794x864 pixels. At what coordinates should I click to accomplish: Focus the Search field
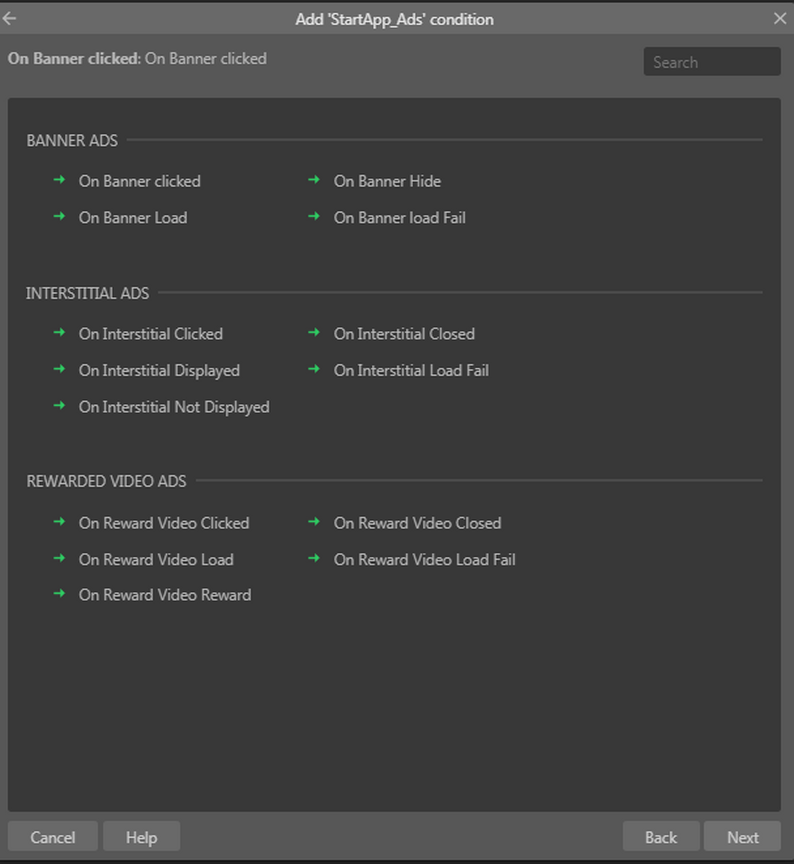(712, 62)
